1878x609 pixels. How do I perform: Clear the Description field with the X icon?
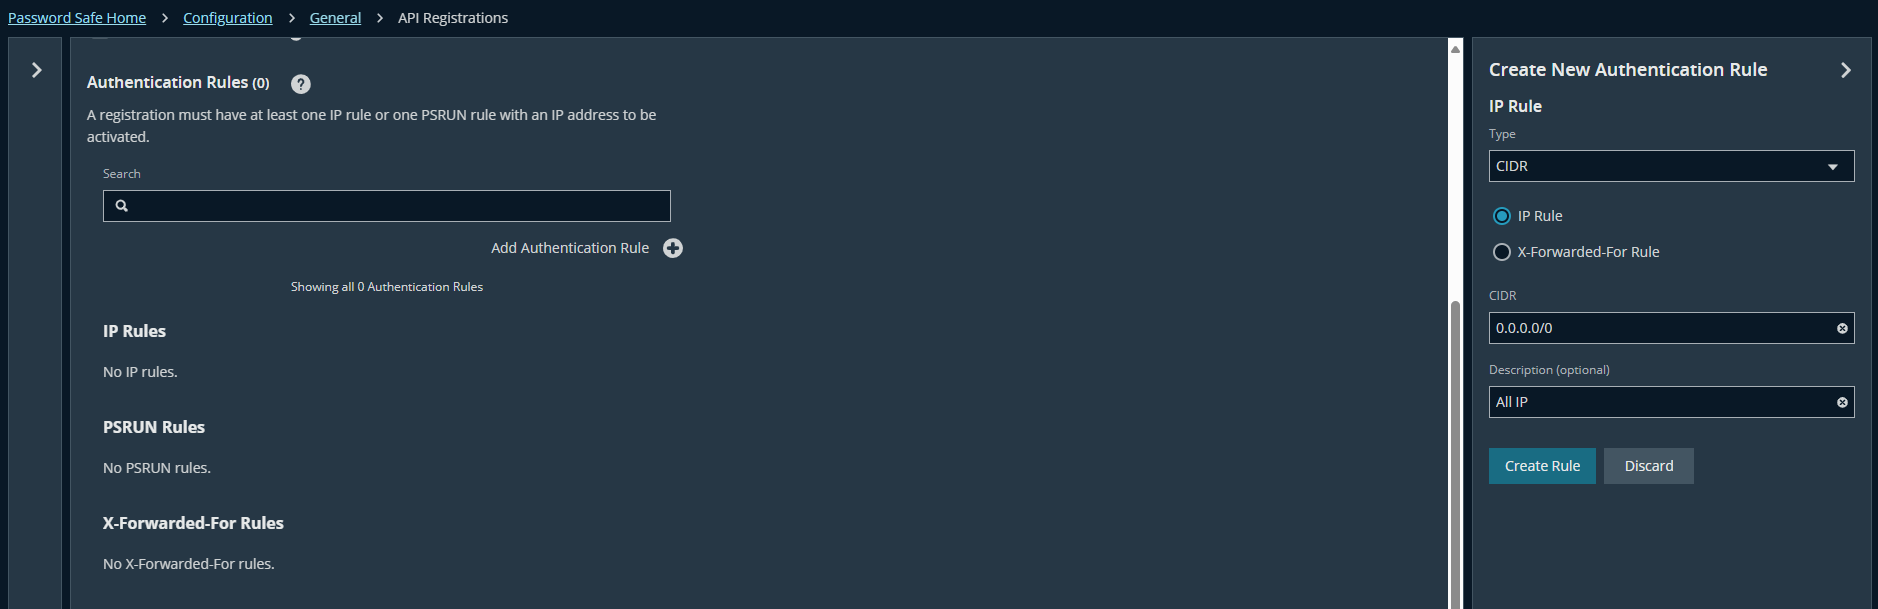coord(1842,402)
